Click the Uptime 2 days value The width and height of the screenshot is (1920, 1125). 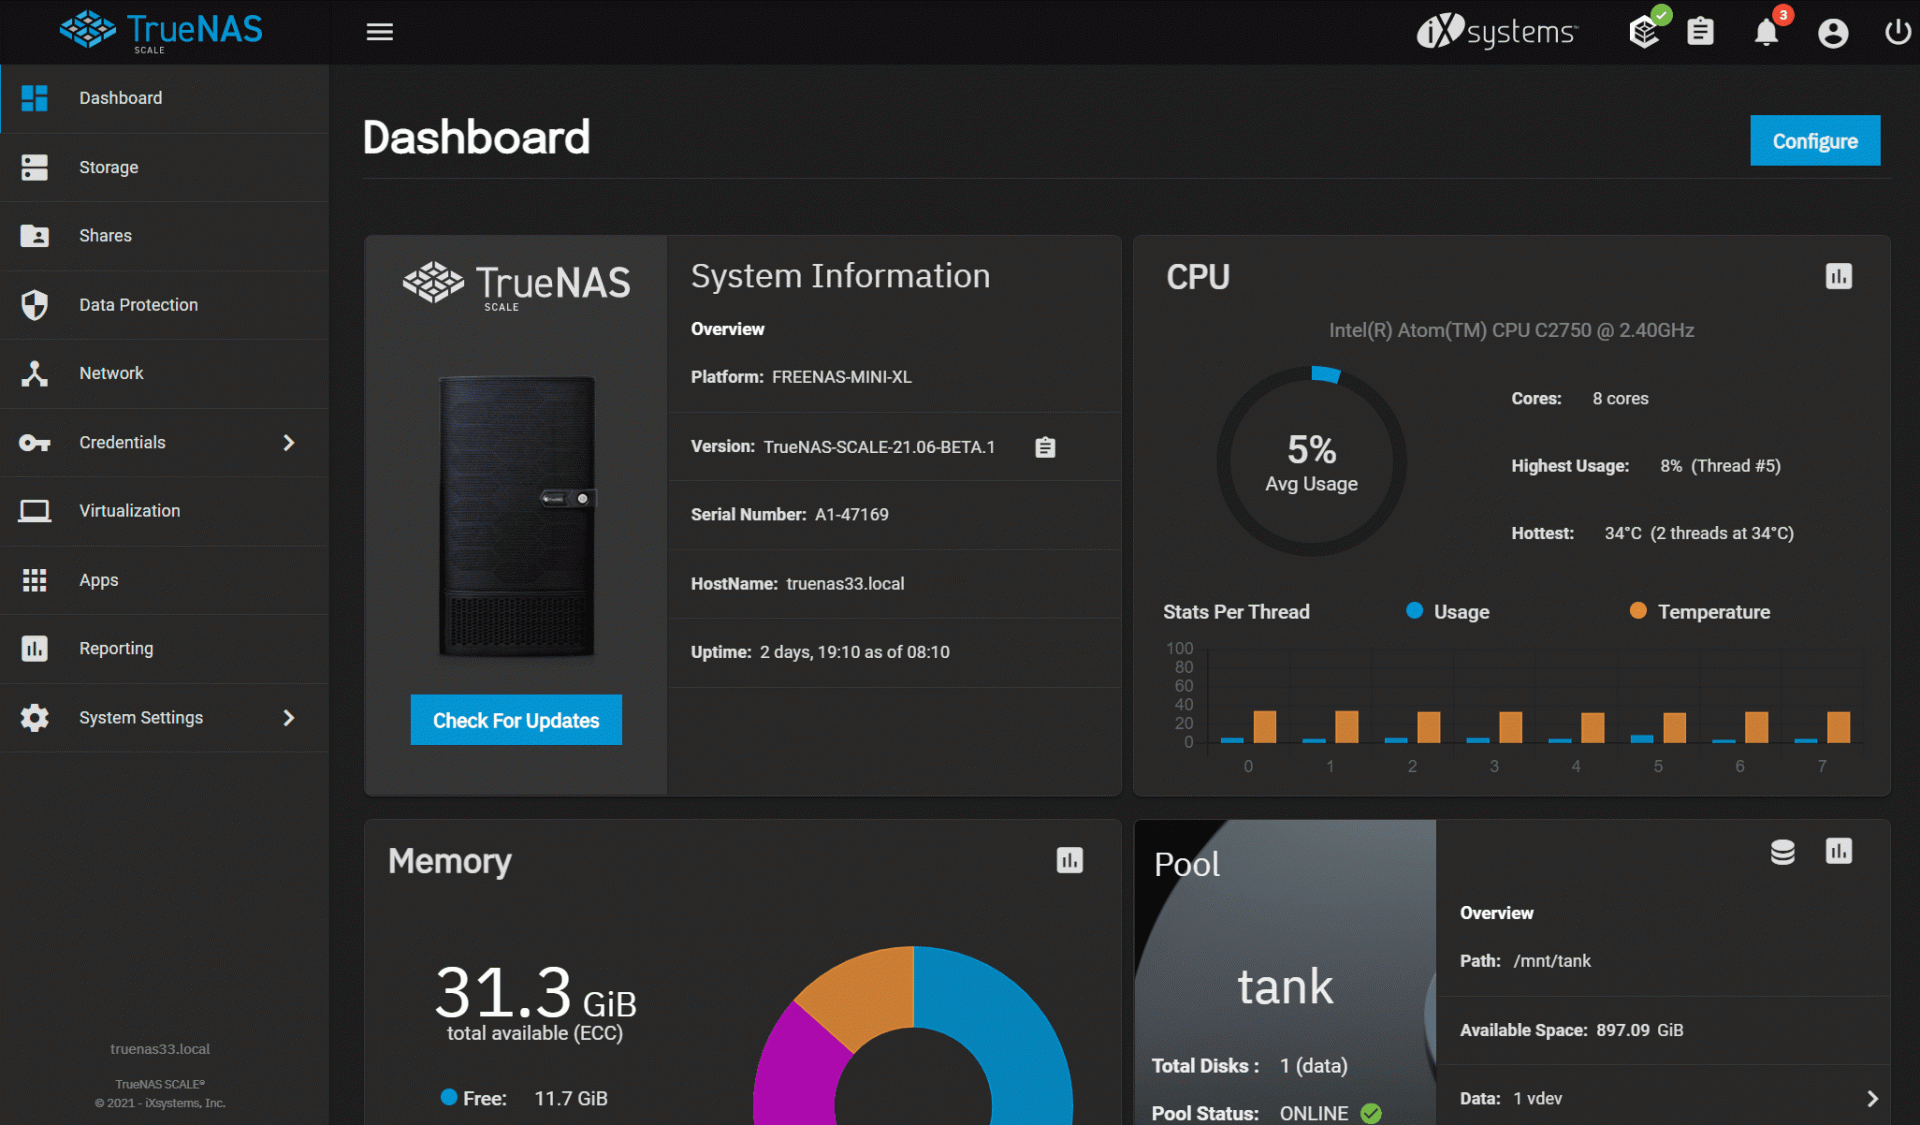pos(855,652)
